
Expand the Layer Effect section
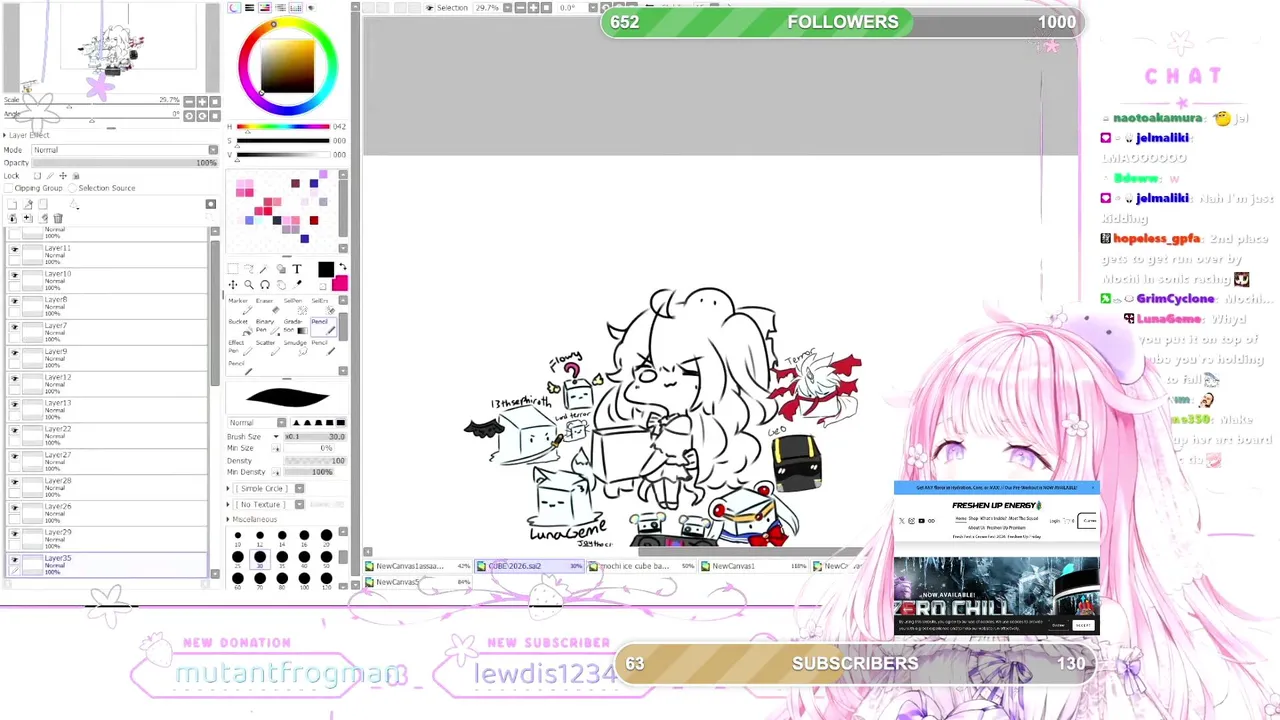(x=4, y=135)
